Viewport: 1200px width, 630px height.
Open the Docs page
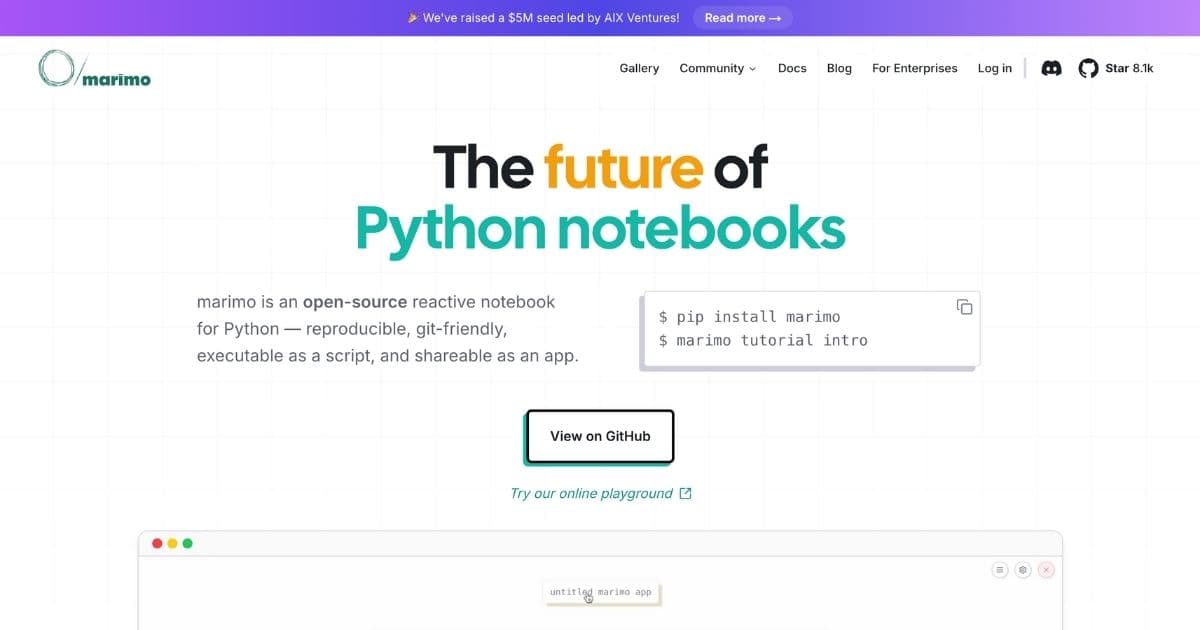coord(792,68)
